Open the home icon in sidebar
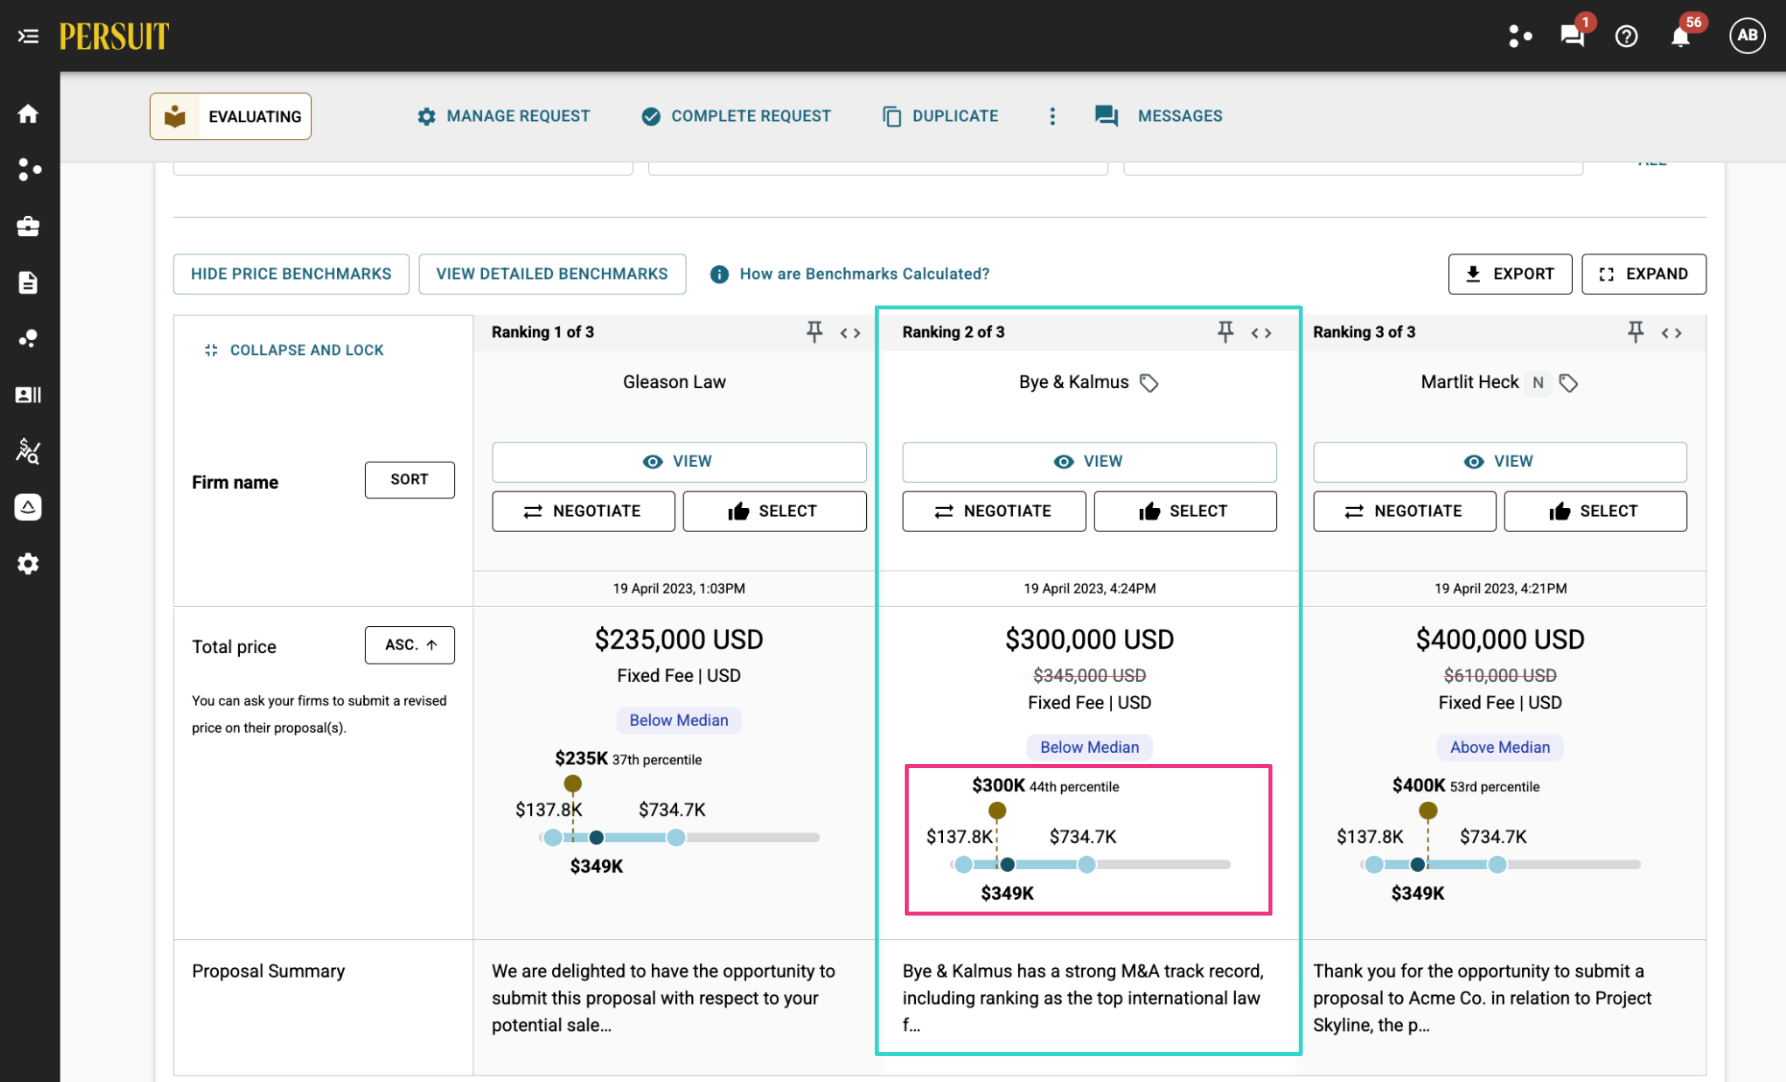 click(28, 114)
